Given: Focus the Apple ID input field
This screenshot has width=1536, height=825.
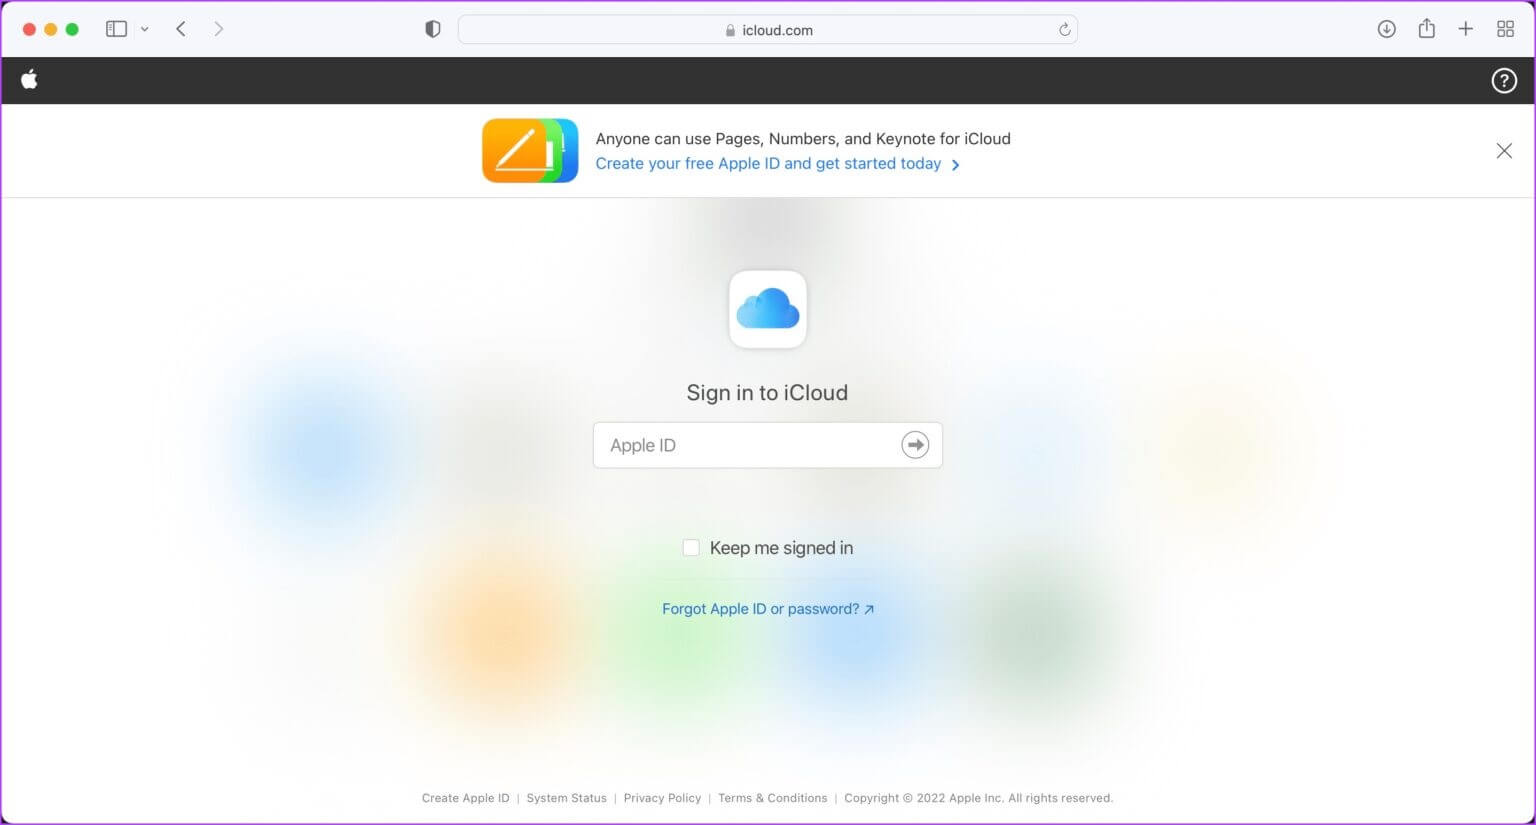Looking at the screenshot, I should pos(768,445).
